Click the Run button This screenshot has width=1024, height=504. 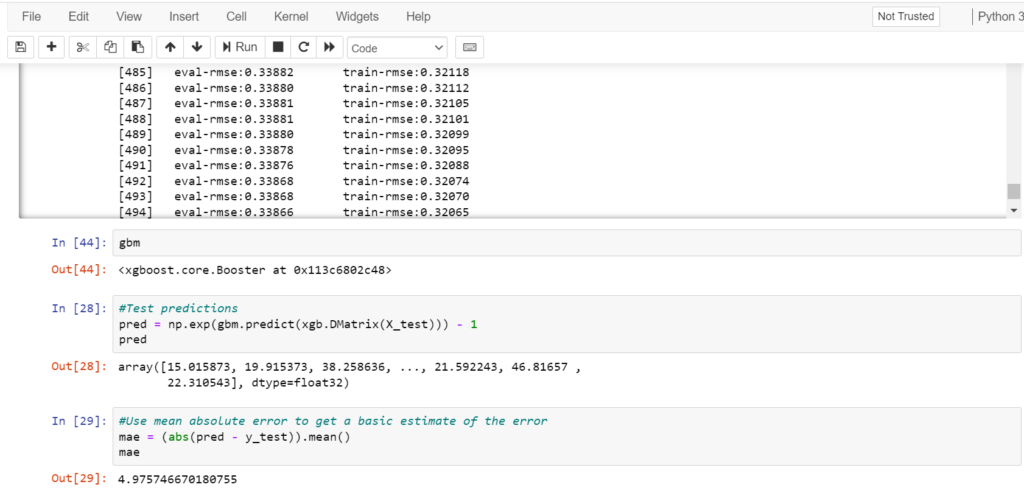point(240,47)
